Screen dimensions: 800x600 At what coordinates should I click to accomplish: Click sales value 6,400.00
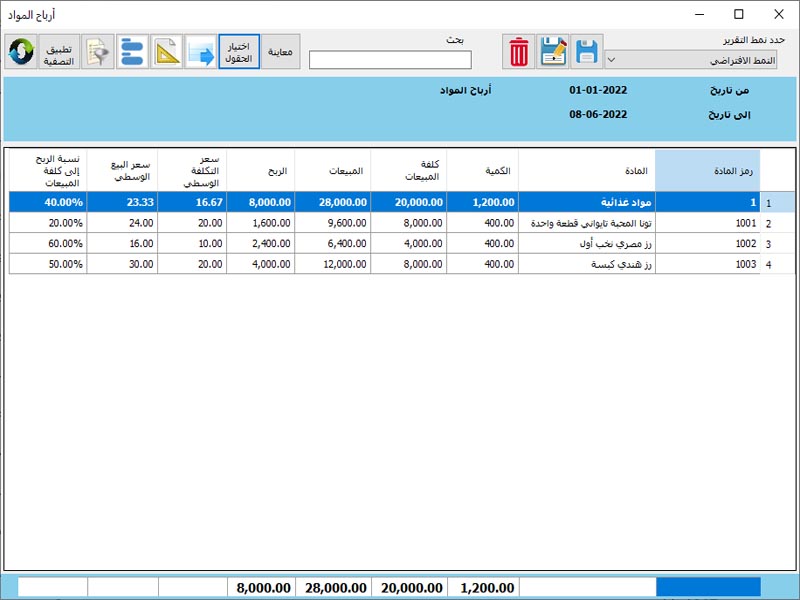[333, 243]
